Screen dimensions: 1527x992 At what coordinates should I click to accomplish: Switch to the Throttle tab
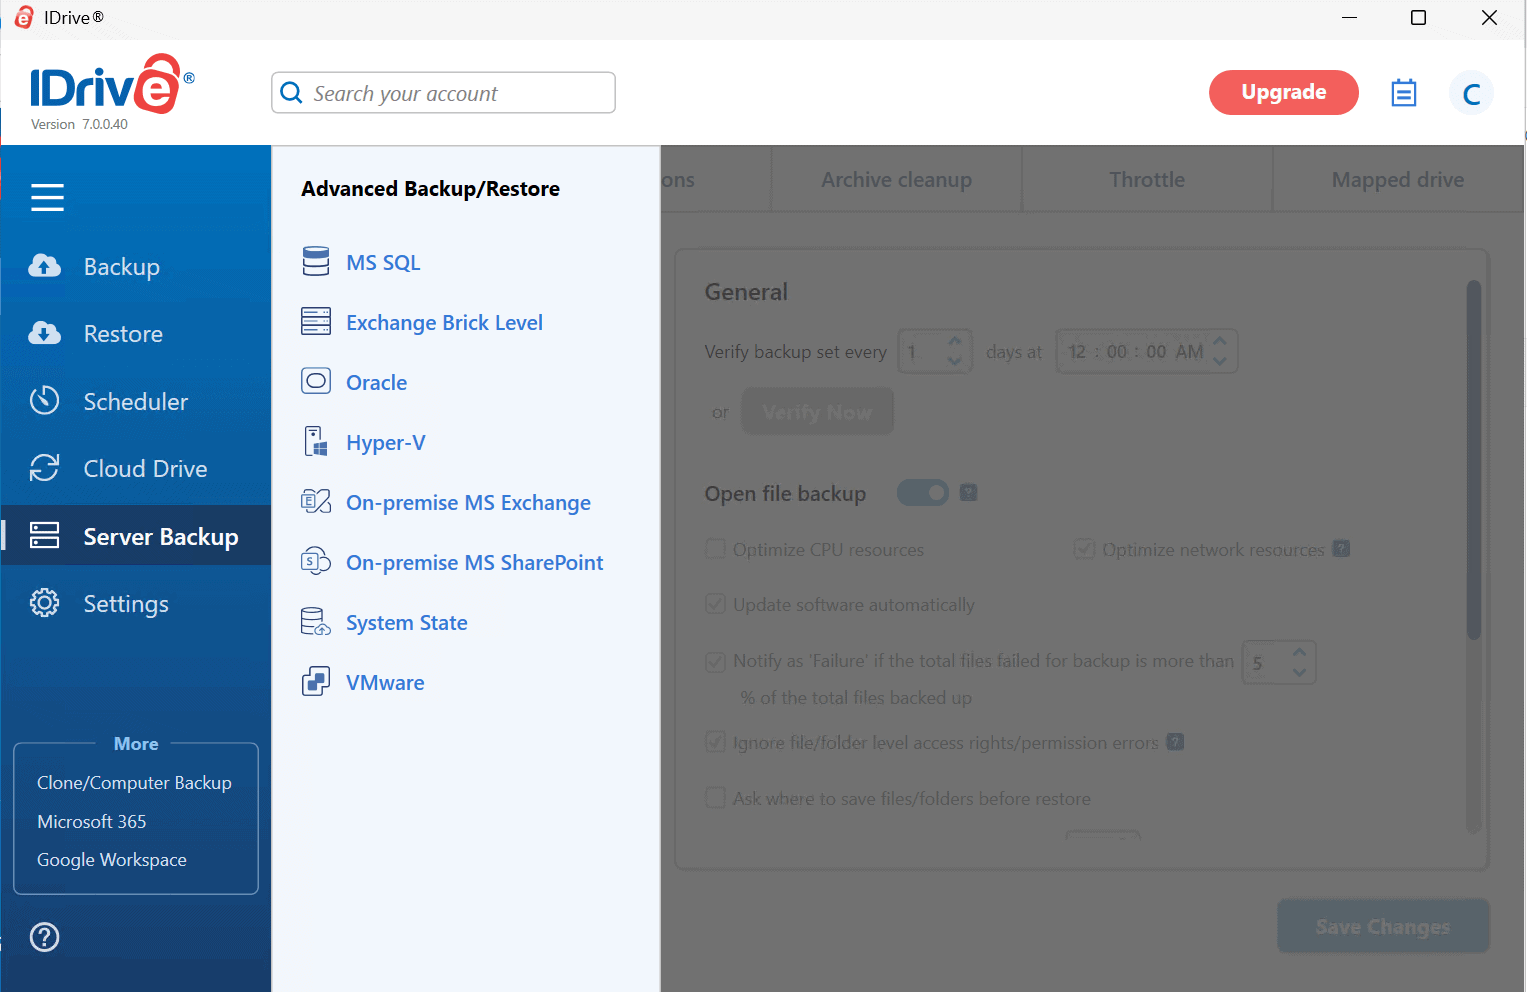[1147, 180]
